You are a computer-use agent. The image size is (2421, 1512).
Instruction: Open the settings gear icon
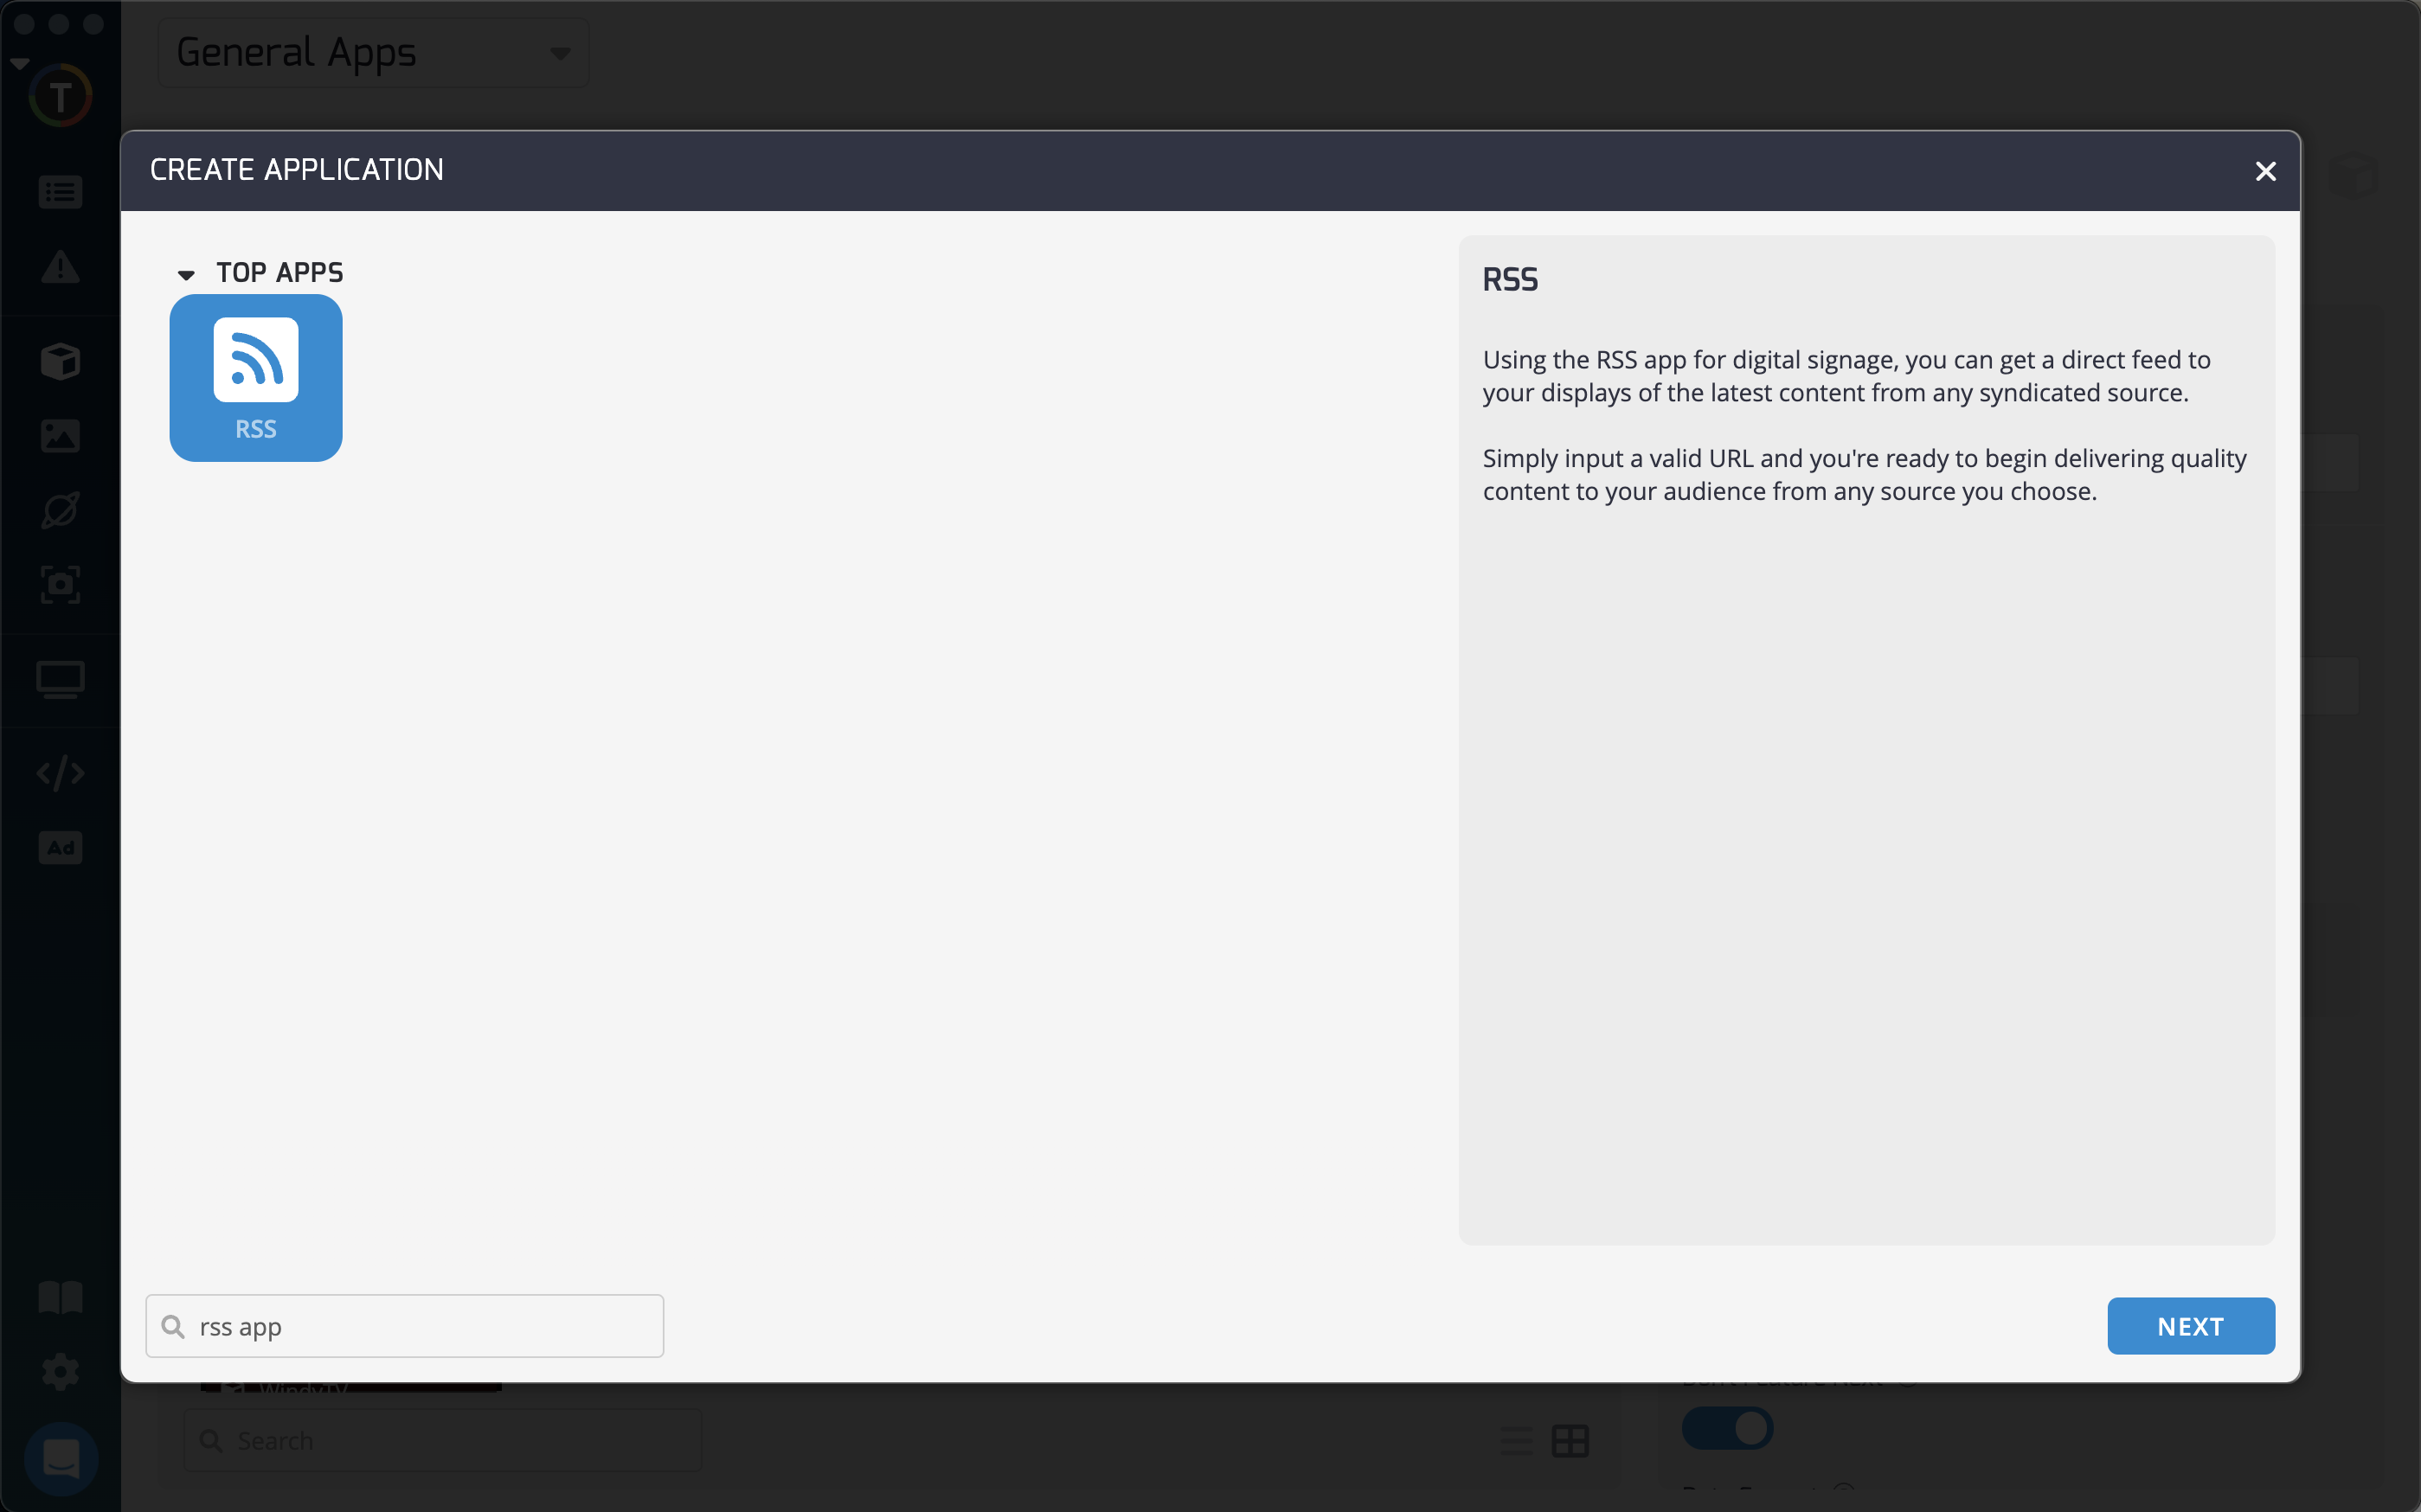coord(60,1371)
